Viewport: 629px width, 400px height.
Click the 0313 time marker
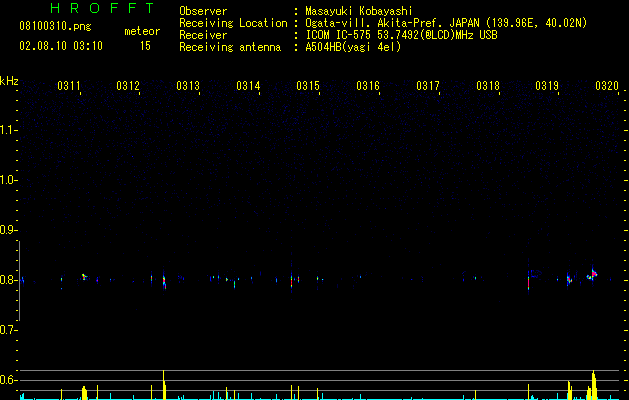pyautogui.click(x=188, y=86)
